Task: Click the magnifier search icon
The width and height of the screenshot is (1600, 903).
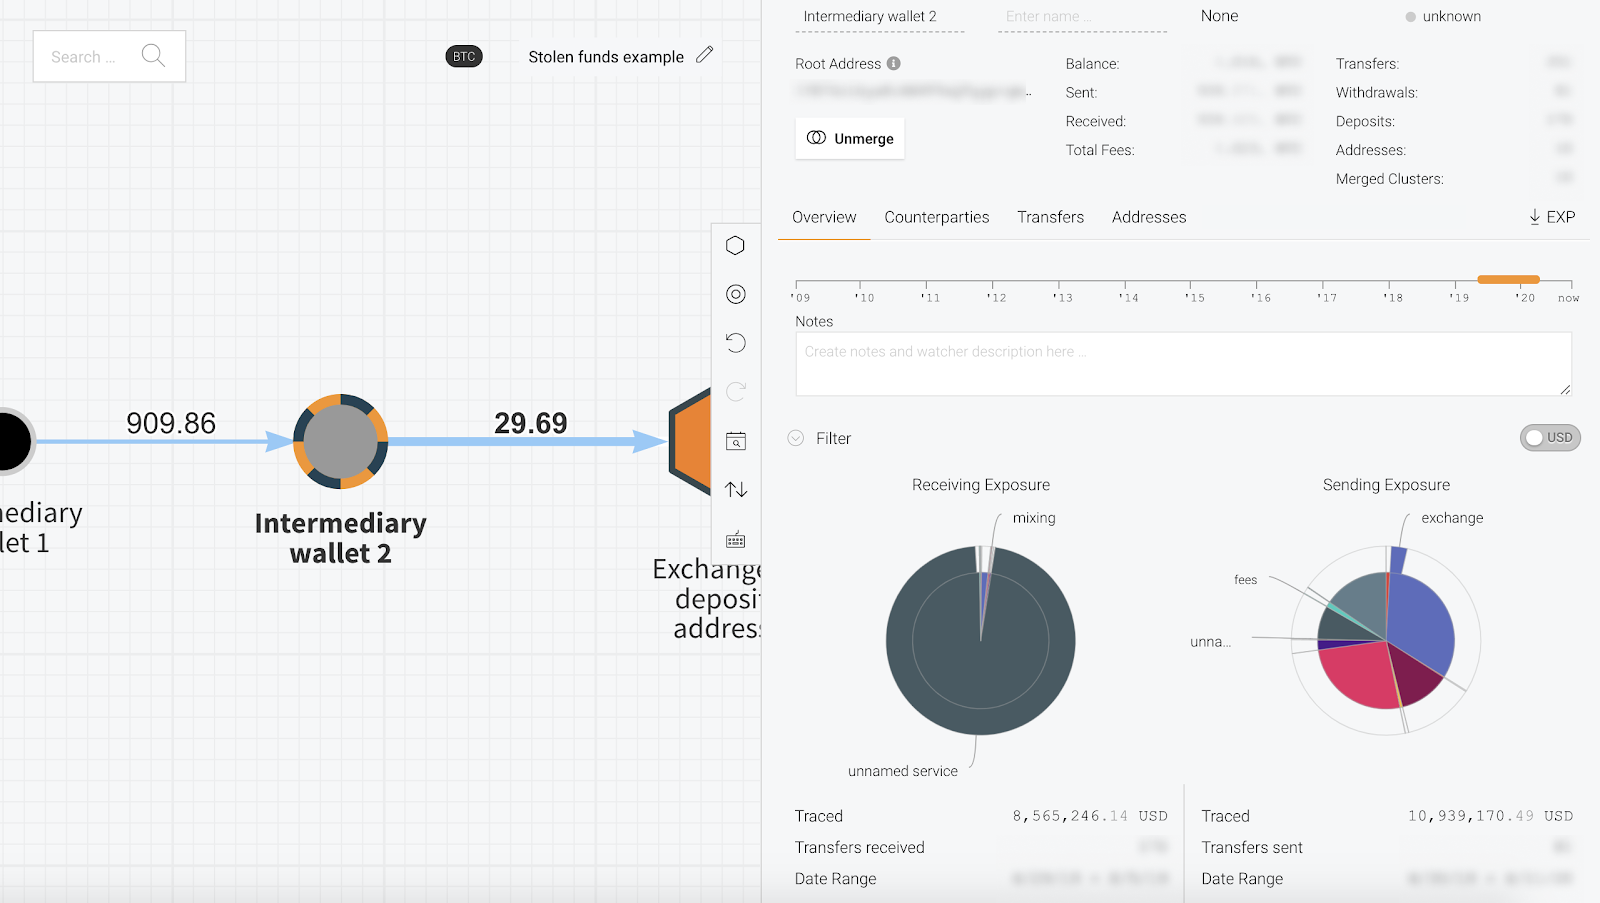Action: pyautogui.click(x=153, y=56)
